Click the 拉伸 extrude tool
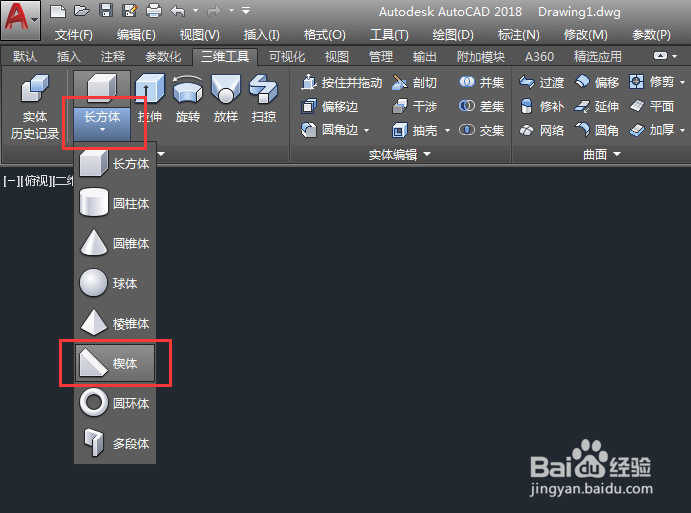This screenshot has width=691, height=513. (x=150, y=98)
